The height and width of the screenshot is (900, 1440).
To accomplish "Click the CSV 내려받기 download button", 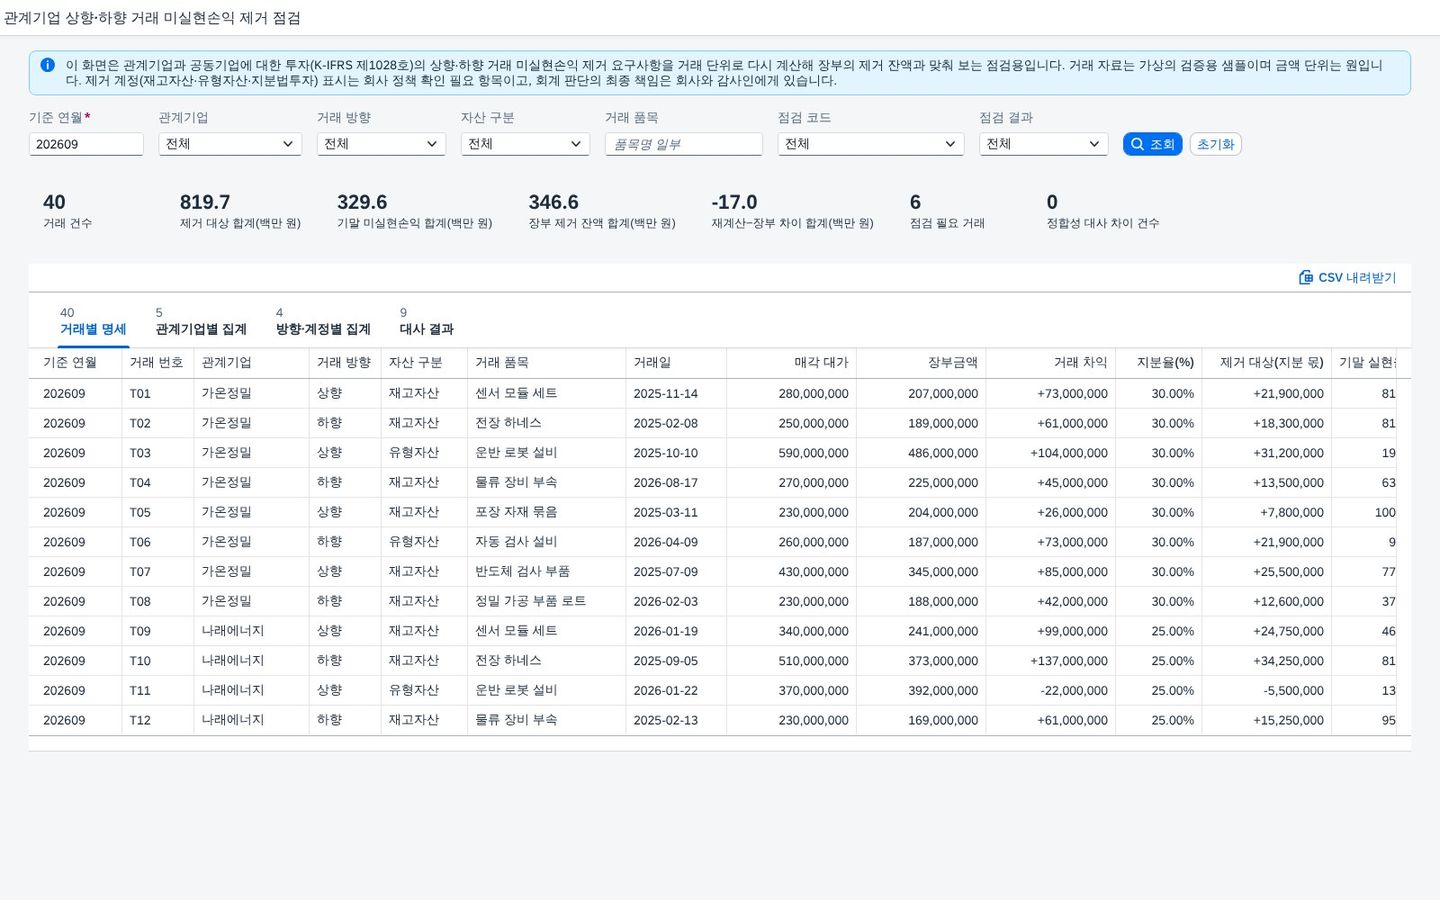I will (1347, 277).
